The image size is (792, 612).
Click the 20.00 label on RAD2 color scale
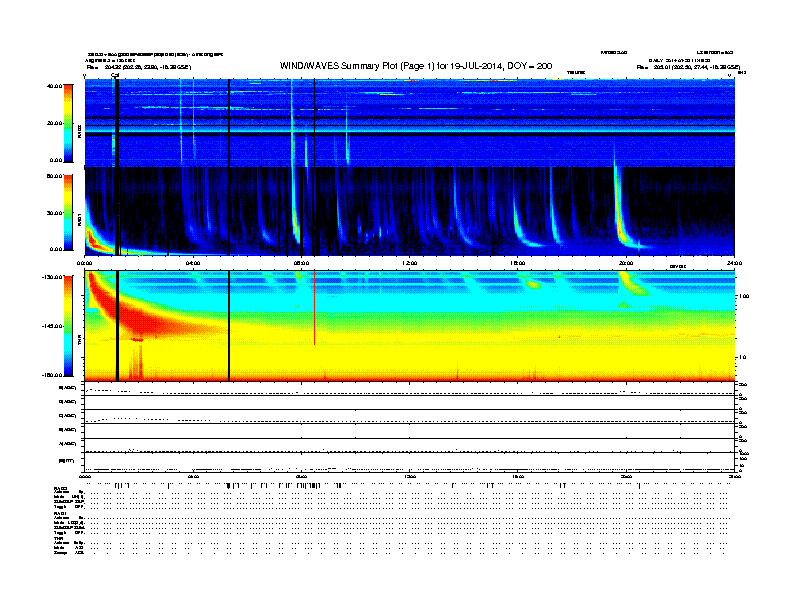click(54, 123)
